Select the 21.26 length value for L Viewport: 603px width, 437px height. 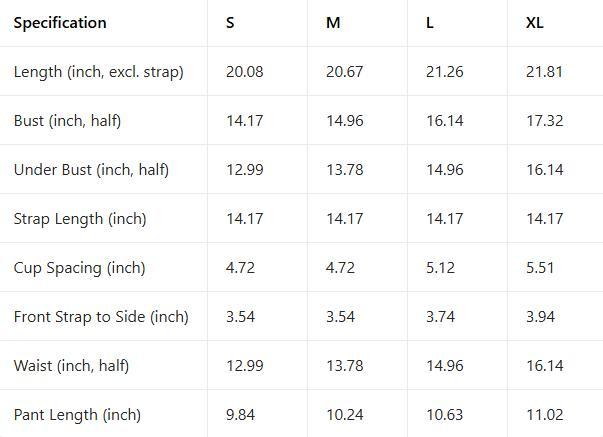point(445,72)
